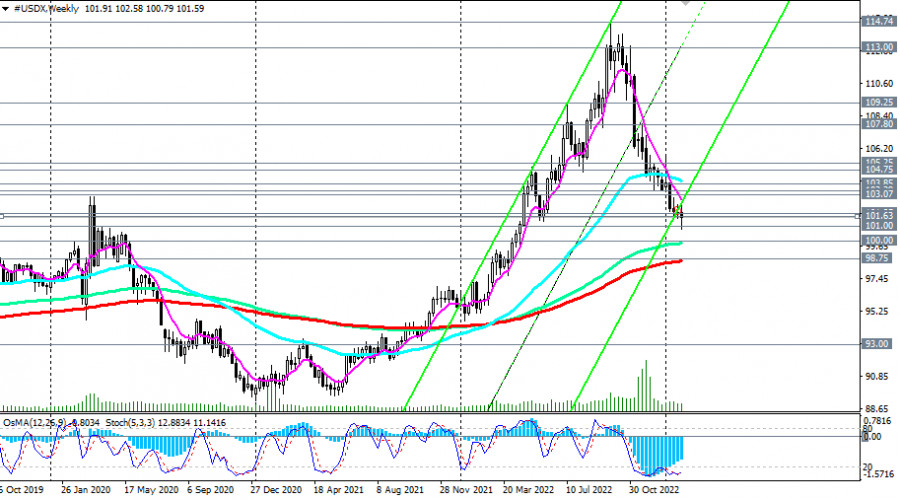The width and height of the screenshot is (900, 500).
Task: Click the 107.80 level label
Action: click(x=878, y=124)
